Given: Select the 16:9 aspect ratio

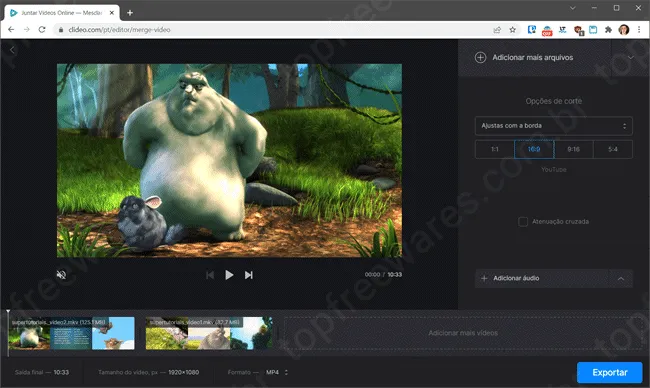Looking at the screenshot, I should pyautogui.click(x=534, y=149).
